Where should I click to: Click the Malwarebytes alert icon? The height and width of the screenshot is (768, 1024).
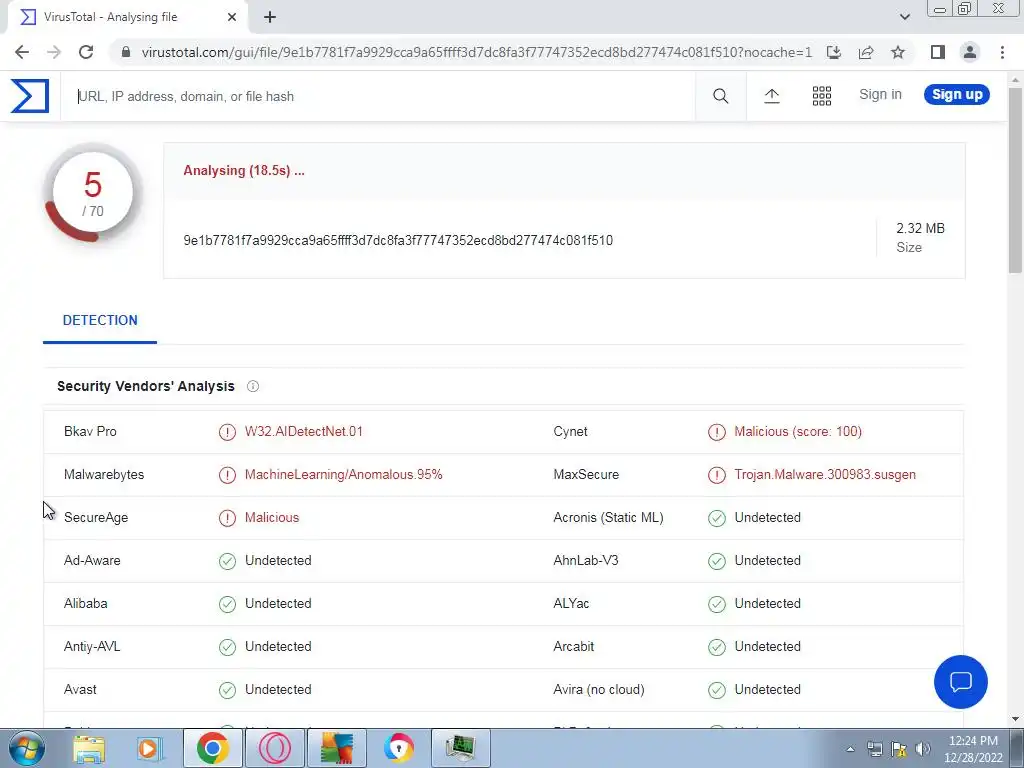(x=227, y=475)
